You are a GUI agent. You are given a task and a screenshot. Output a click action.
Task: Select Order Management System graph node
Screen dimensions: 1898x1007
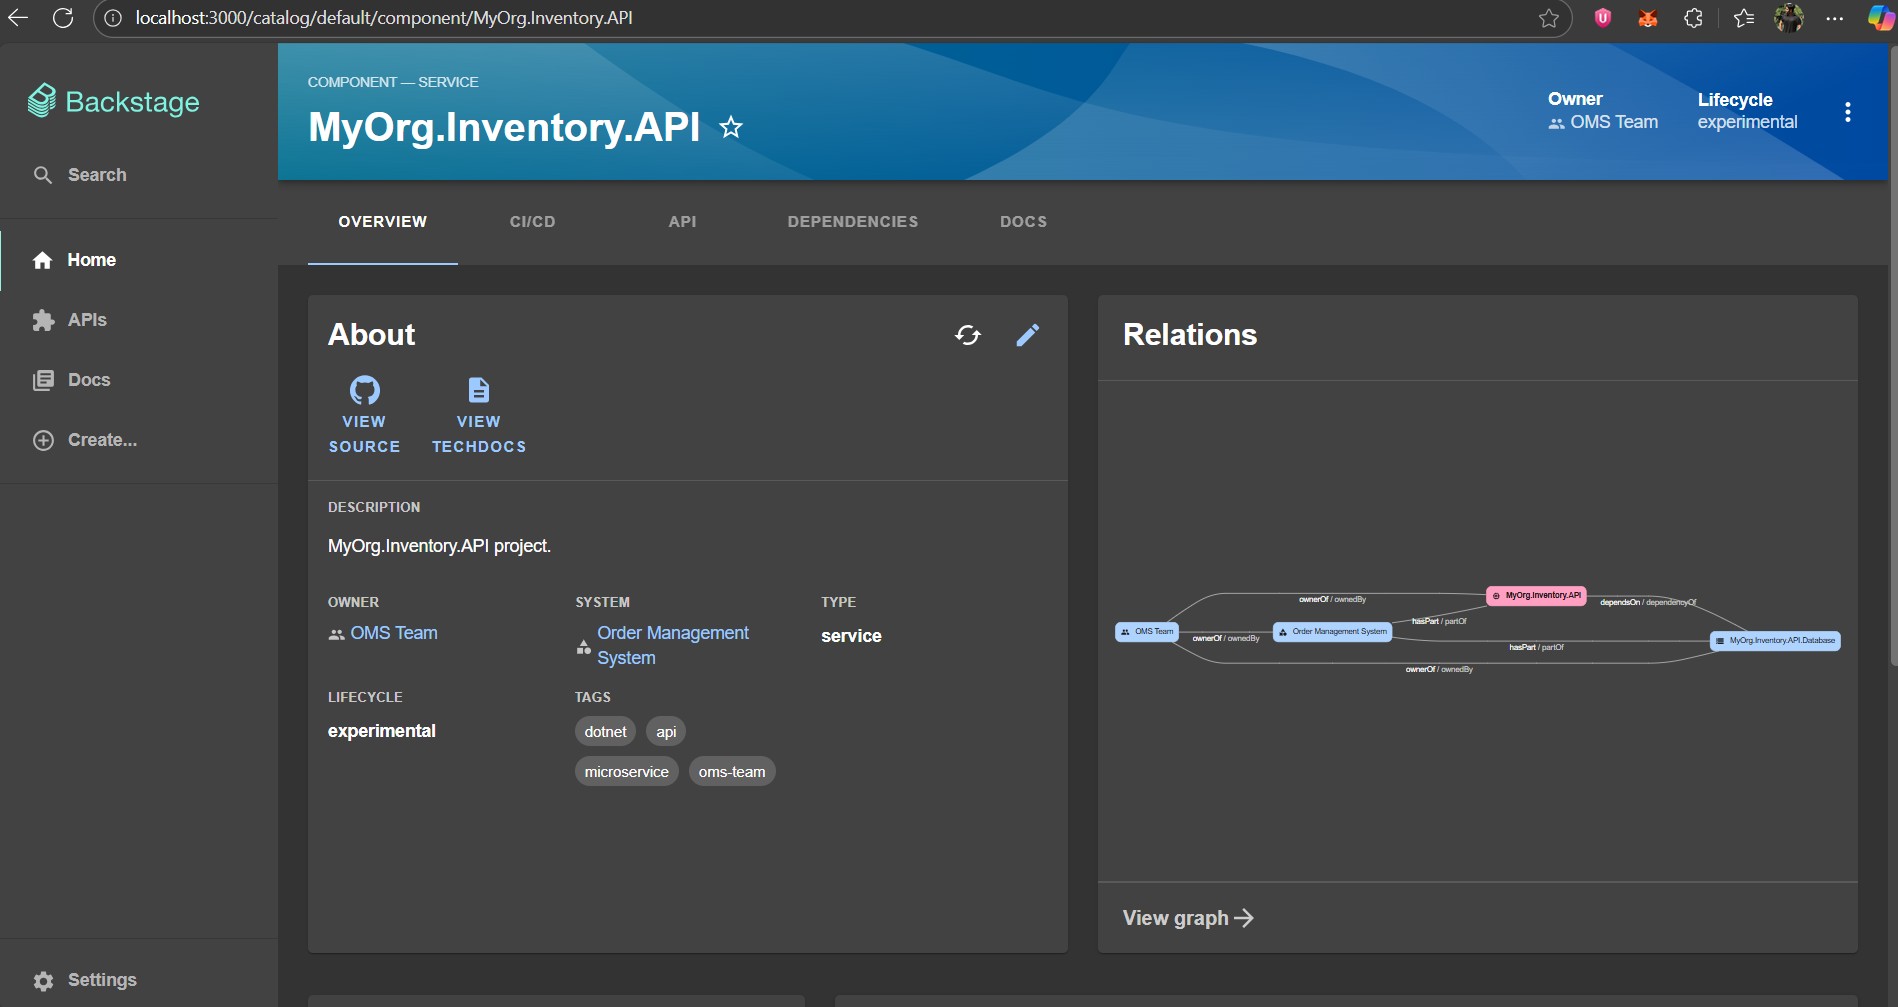point(1332,631)
